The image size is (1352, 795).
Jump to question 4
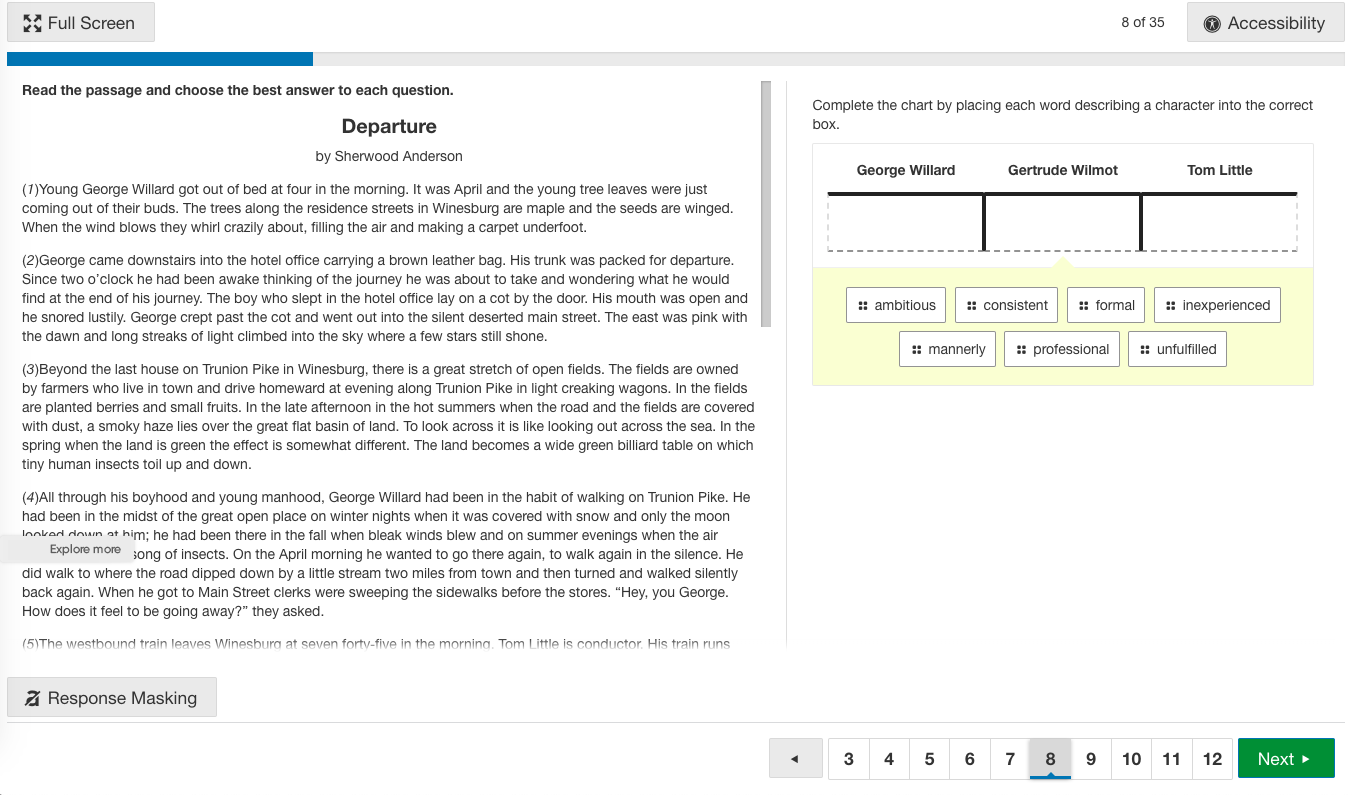tap(889, 759)
